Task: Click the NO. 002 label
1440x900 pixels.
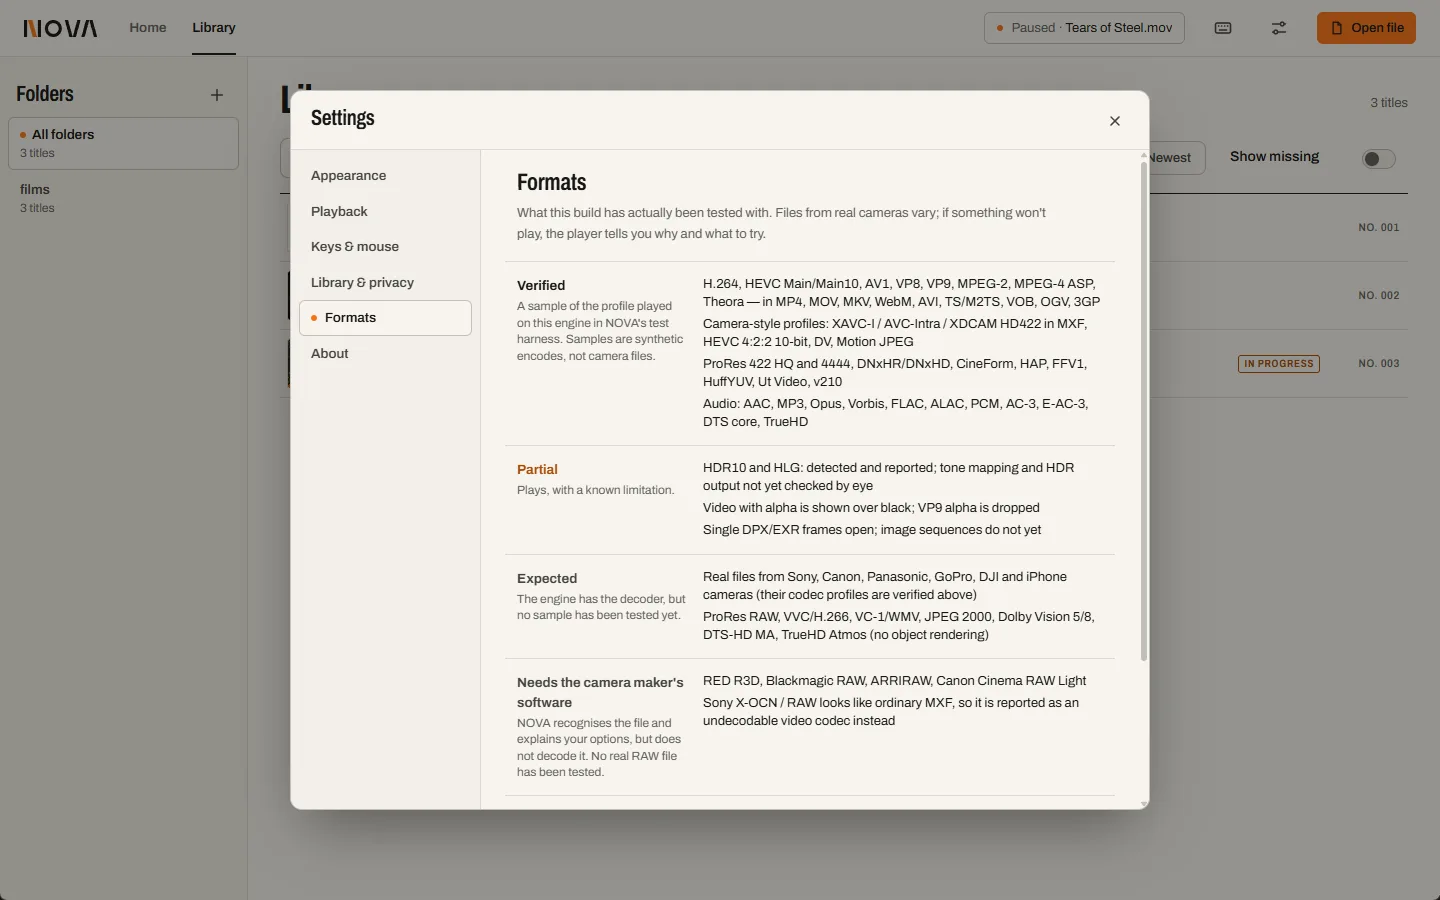Action: tap(1379, 296)
